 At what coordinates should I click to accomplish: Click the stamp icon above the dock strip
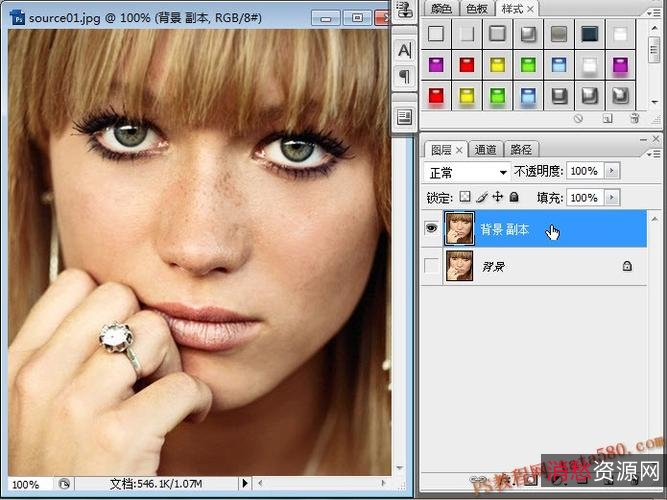point(403,11)
